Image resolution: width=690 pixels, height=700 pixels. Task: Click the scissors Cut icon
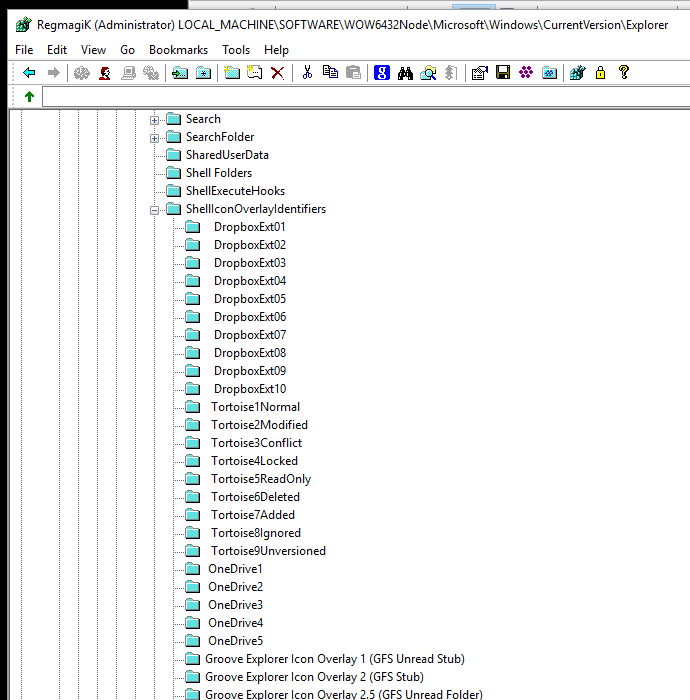(x=307, y=72)
